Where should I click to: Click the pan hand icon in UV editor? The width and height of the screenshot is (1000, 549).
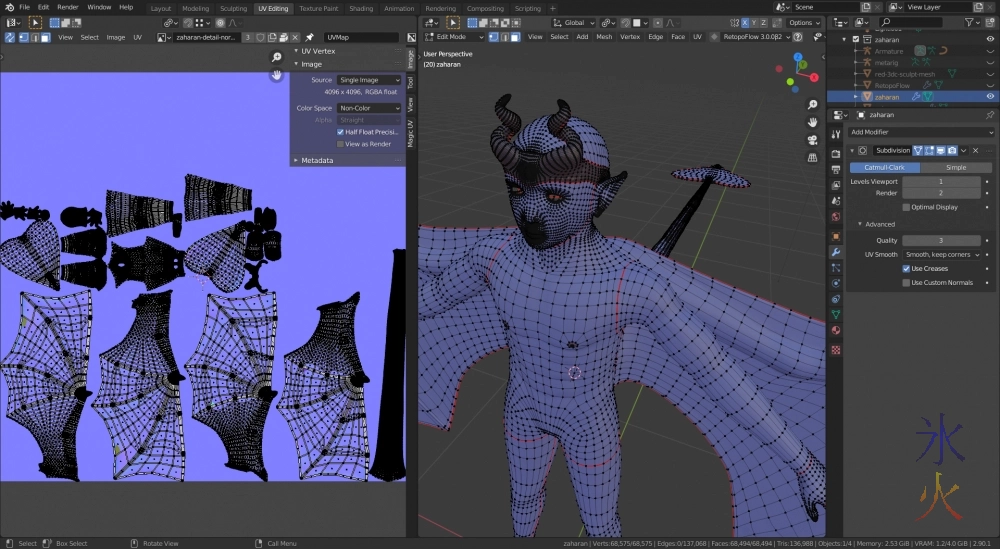[x=277, y=75]
